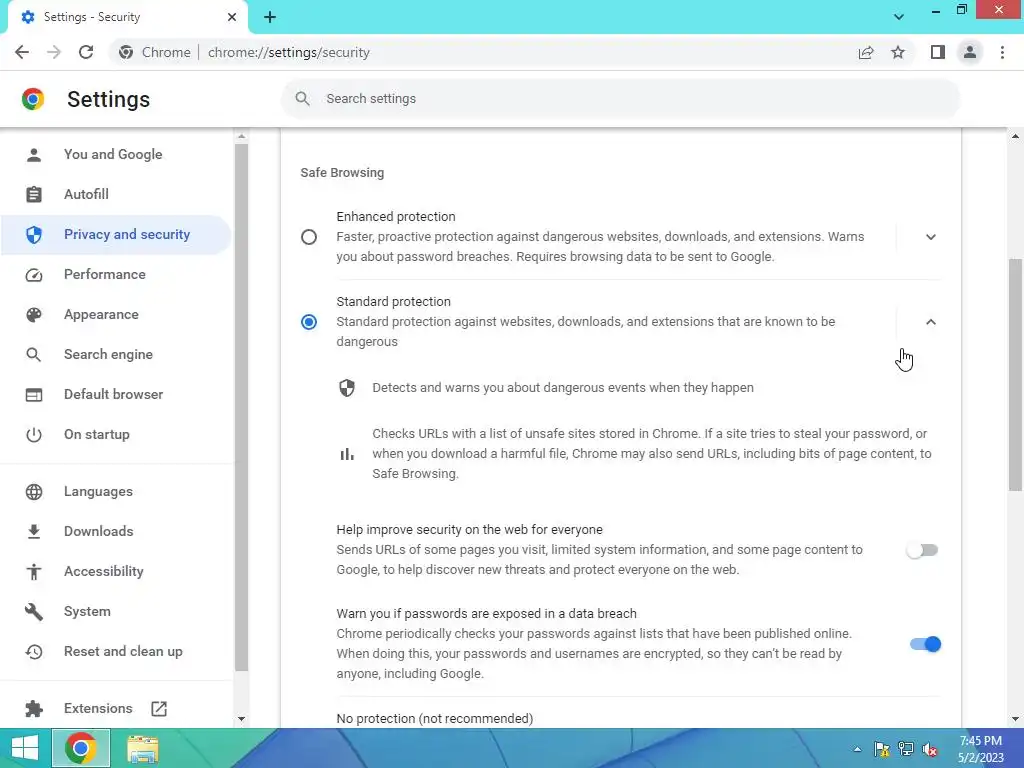Open Chrome's three-dot menu
This screenshot has width=1024, height=768.
click(x=1002, y=52)
